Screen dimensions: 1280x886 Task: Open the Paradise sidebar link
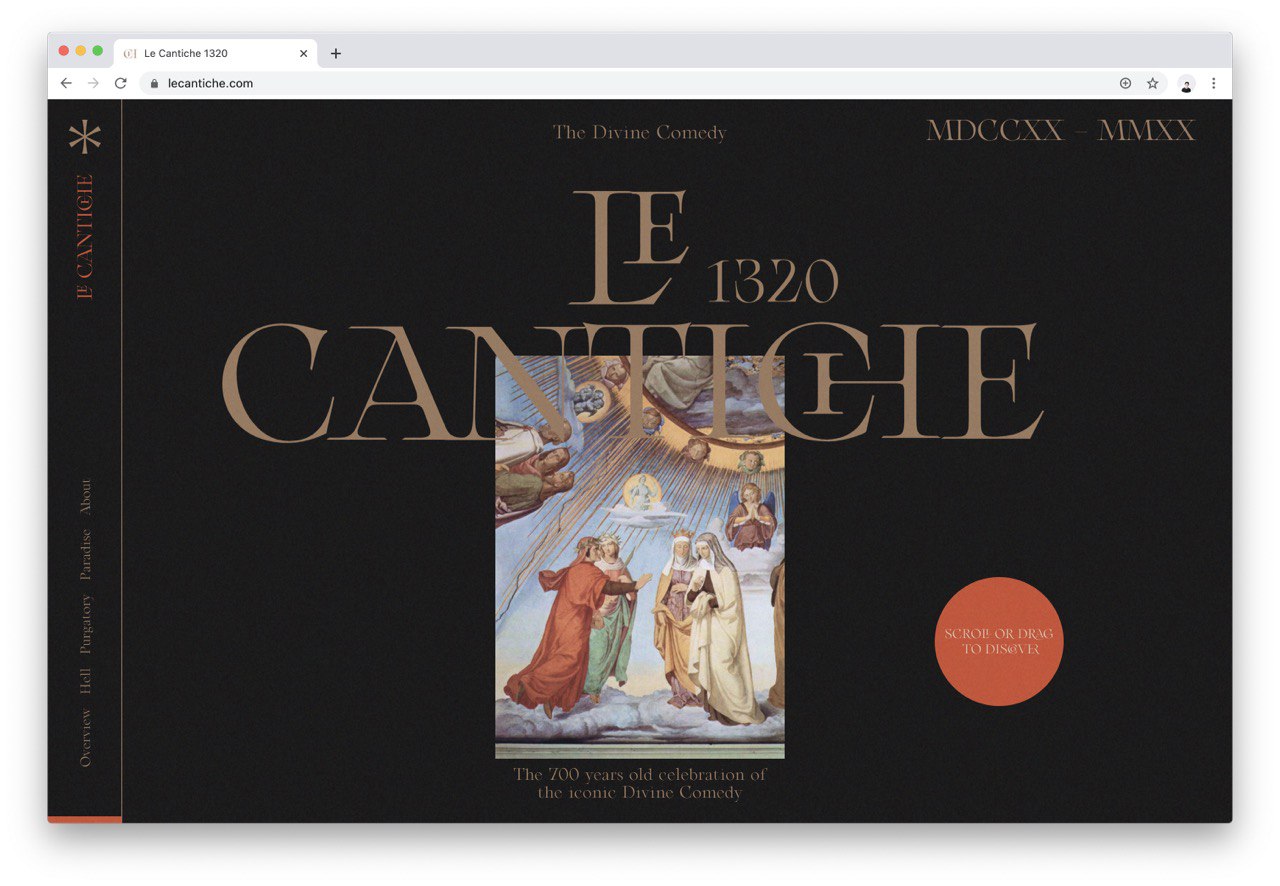[86, 554]
